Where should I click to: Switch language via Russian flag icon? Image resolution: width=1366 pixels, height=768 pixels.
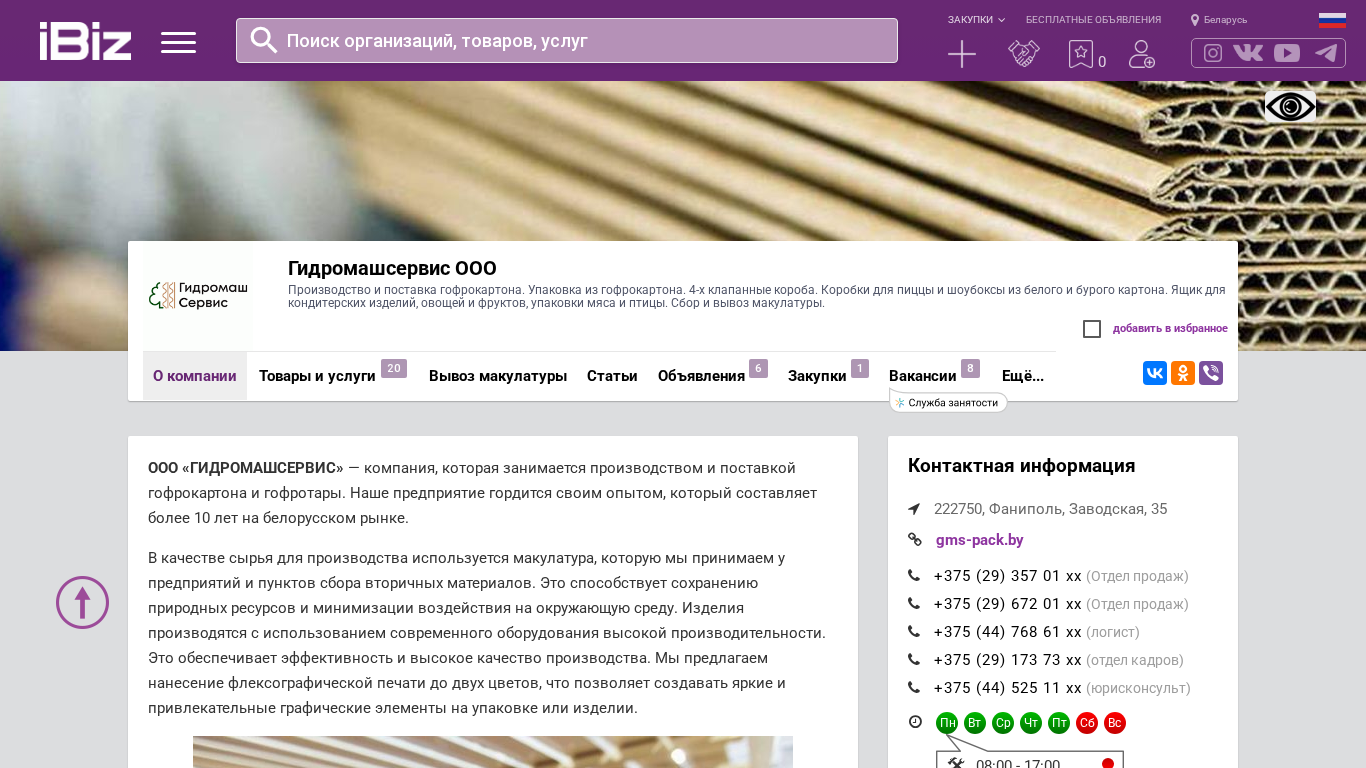point(1332,20)
